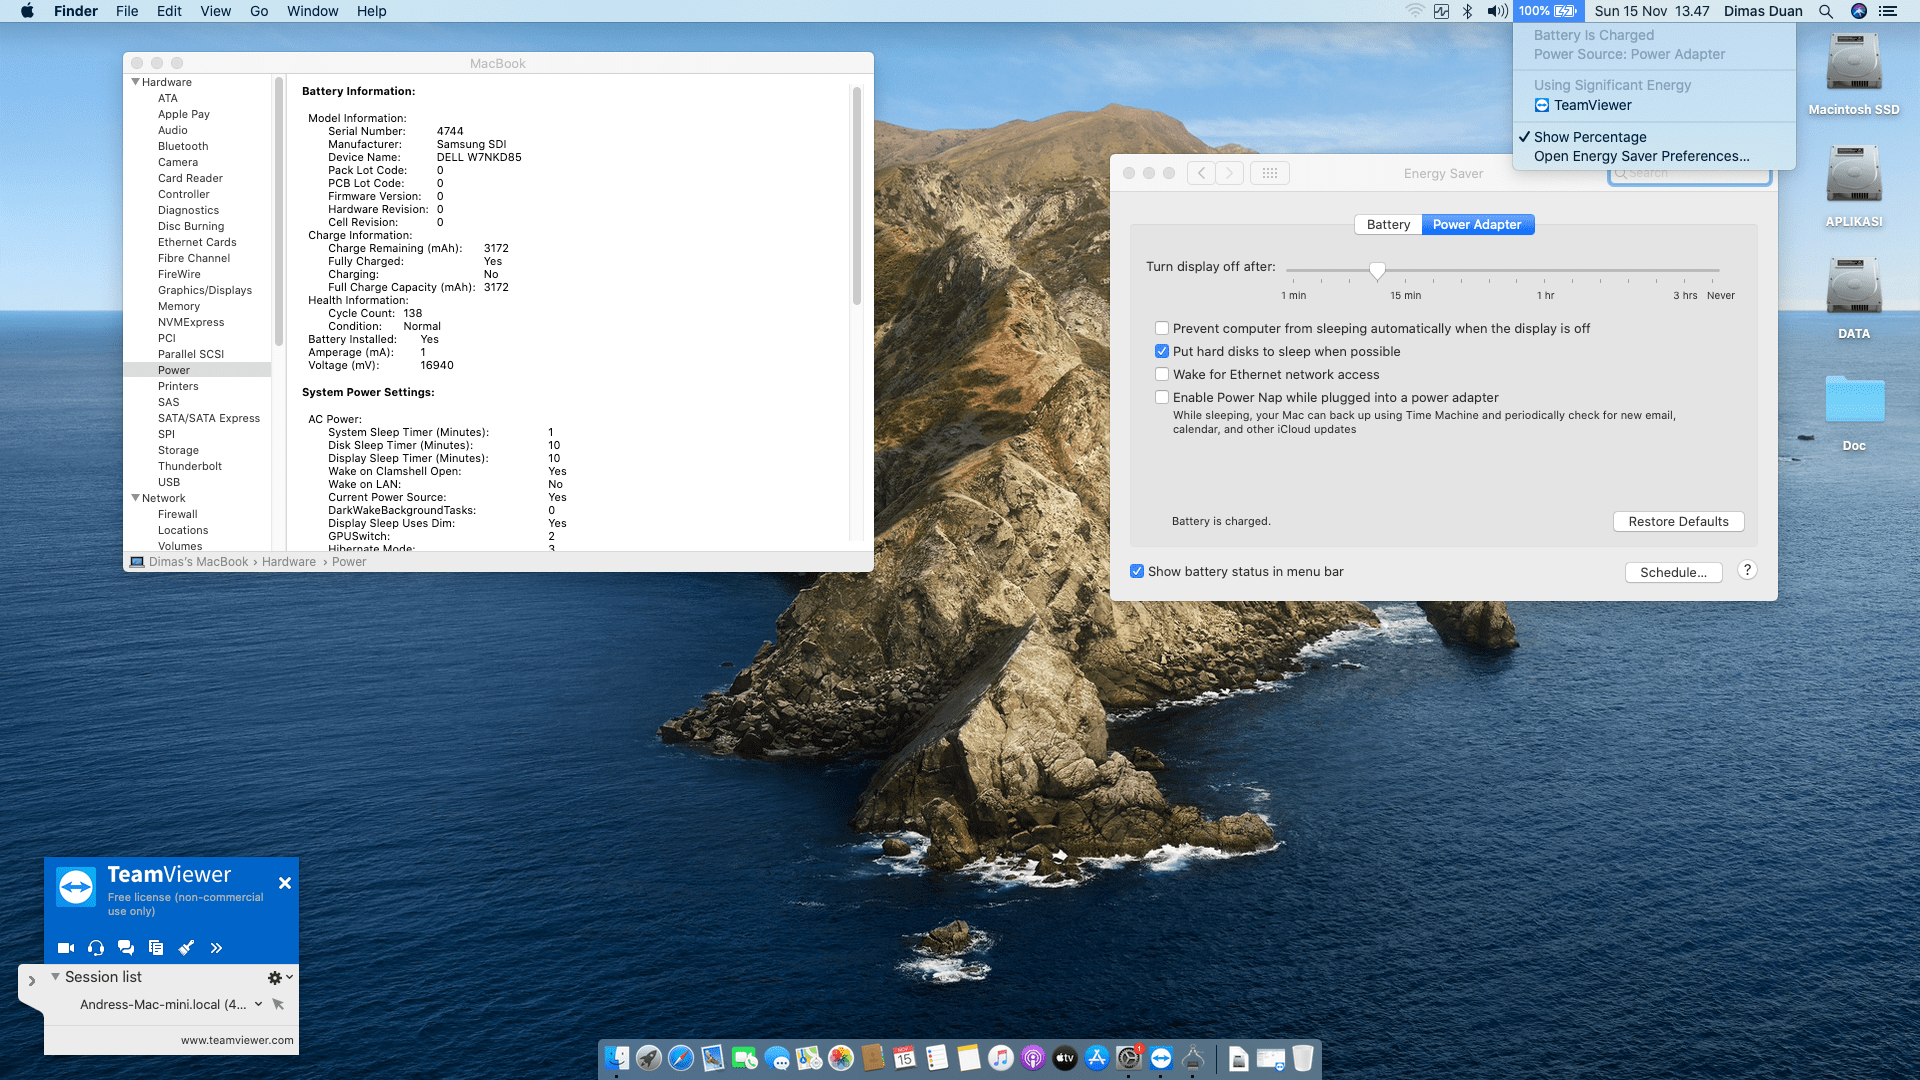The image size is (1920, 1080).
Task: Open the Go menu in menu bar
Action: (259, 11)
